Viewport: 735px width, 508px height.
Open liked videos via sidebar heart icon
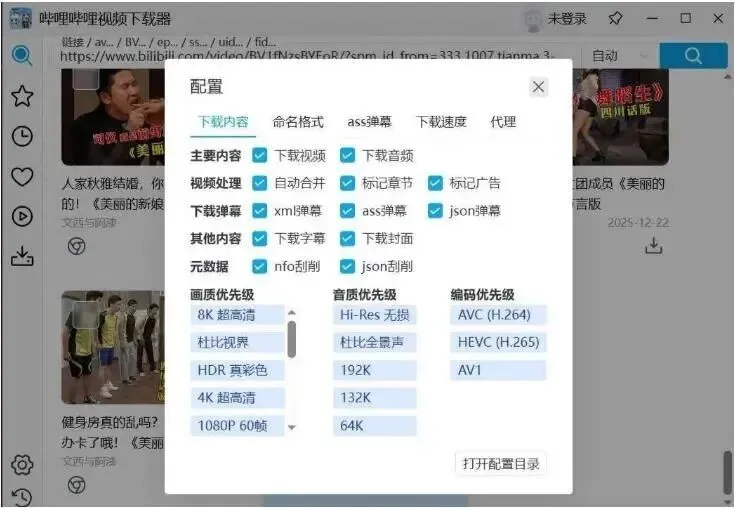pos(22,177)
